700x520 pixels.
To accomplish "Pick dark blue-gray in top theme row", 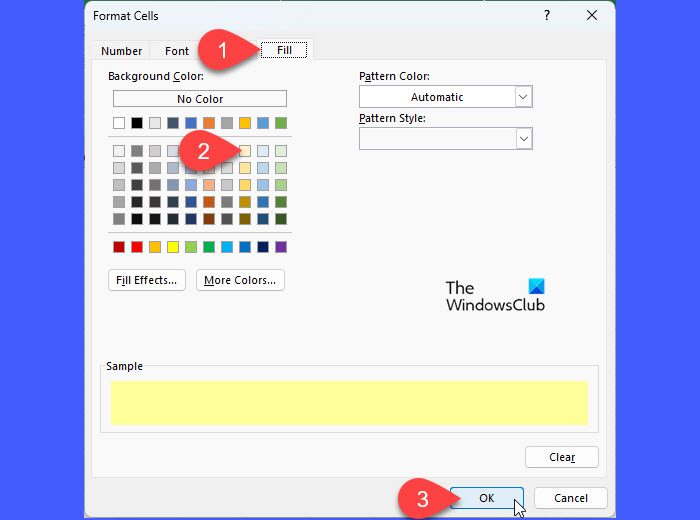I will click(x=173, y=123).
